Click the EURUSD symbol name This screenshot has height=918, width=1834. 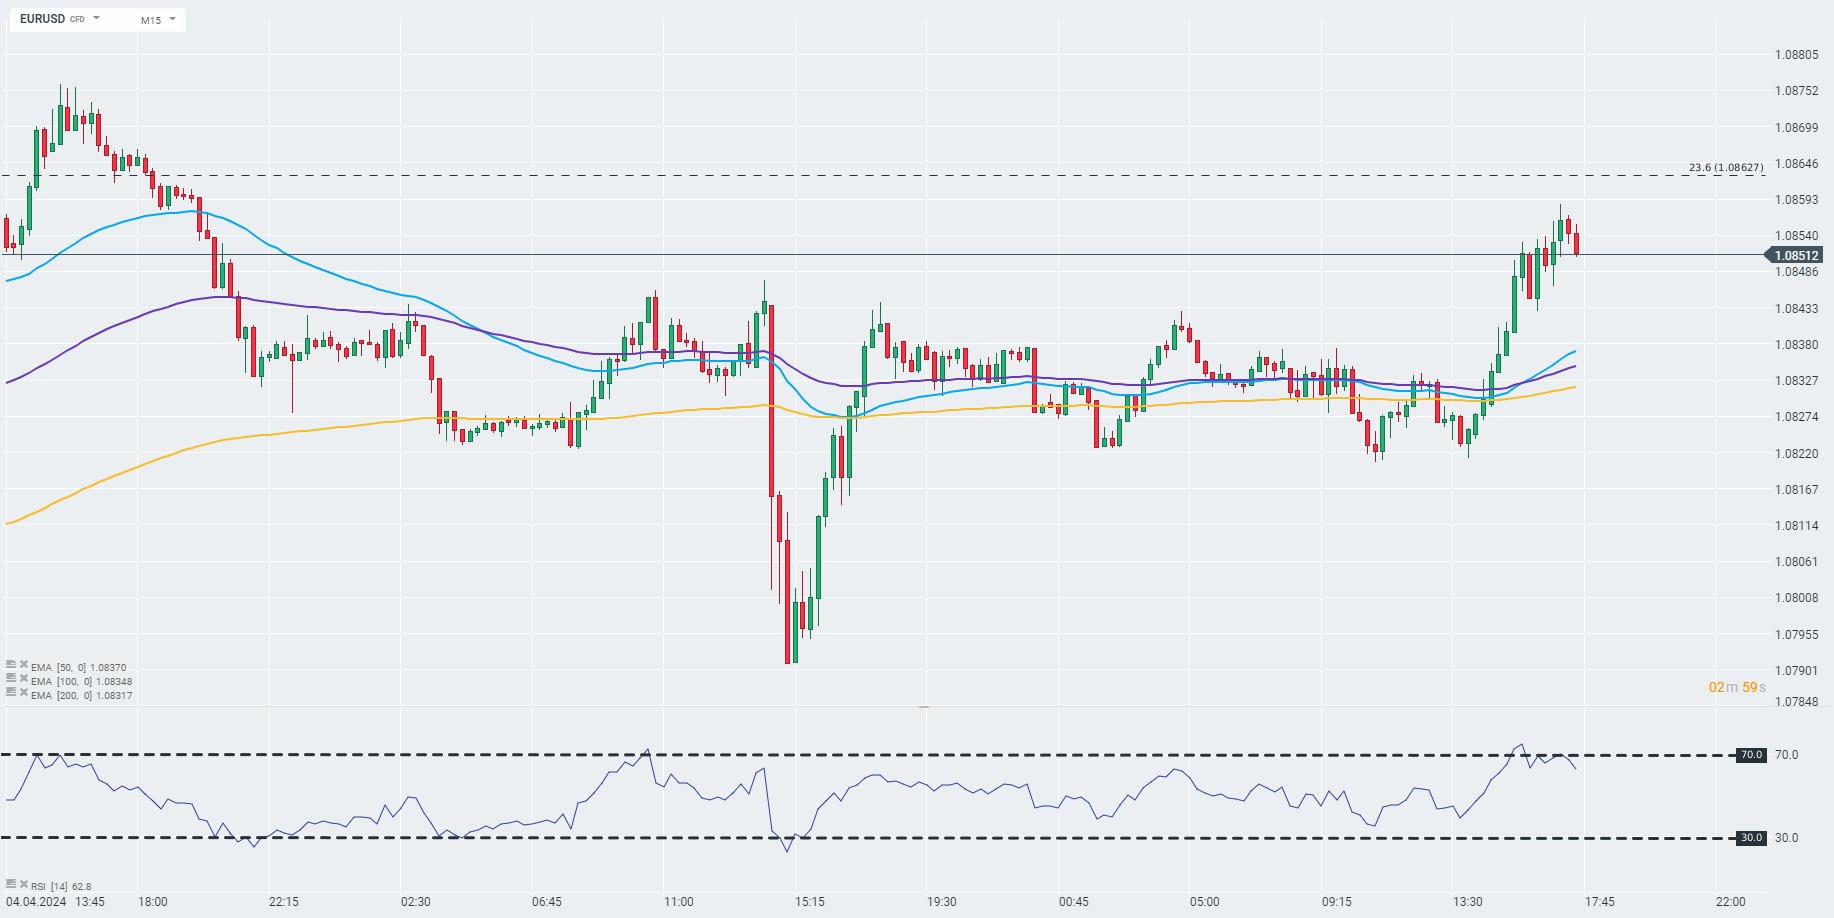tap(42, 19)
